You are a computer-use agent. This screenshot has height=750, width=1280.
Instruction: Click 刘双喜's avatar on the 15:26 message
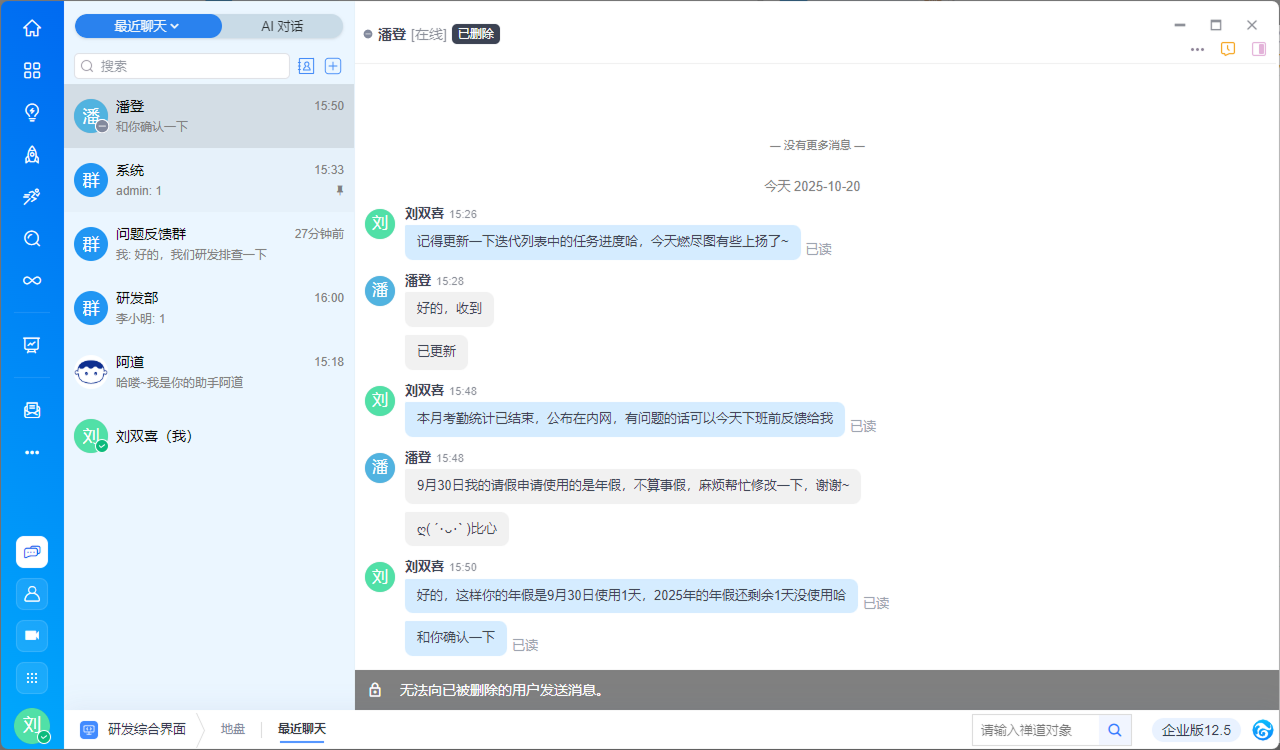380,223
